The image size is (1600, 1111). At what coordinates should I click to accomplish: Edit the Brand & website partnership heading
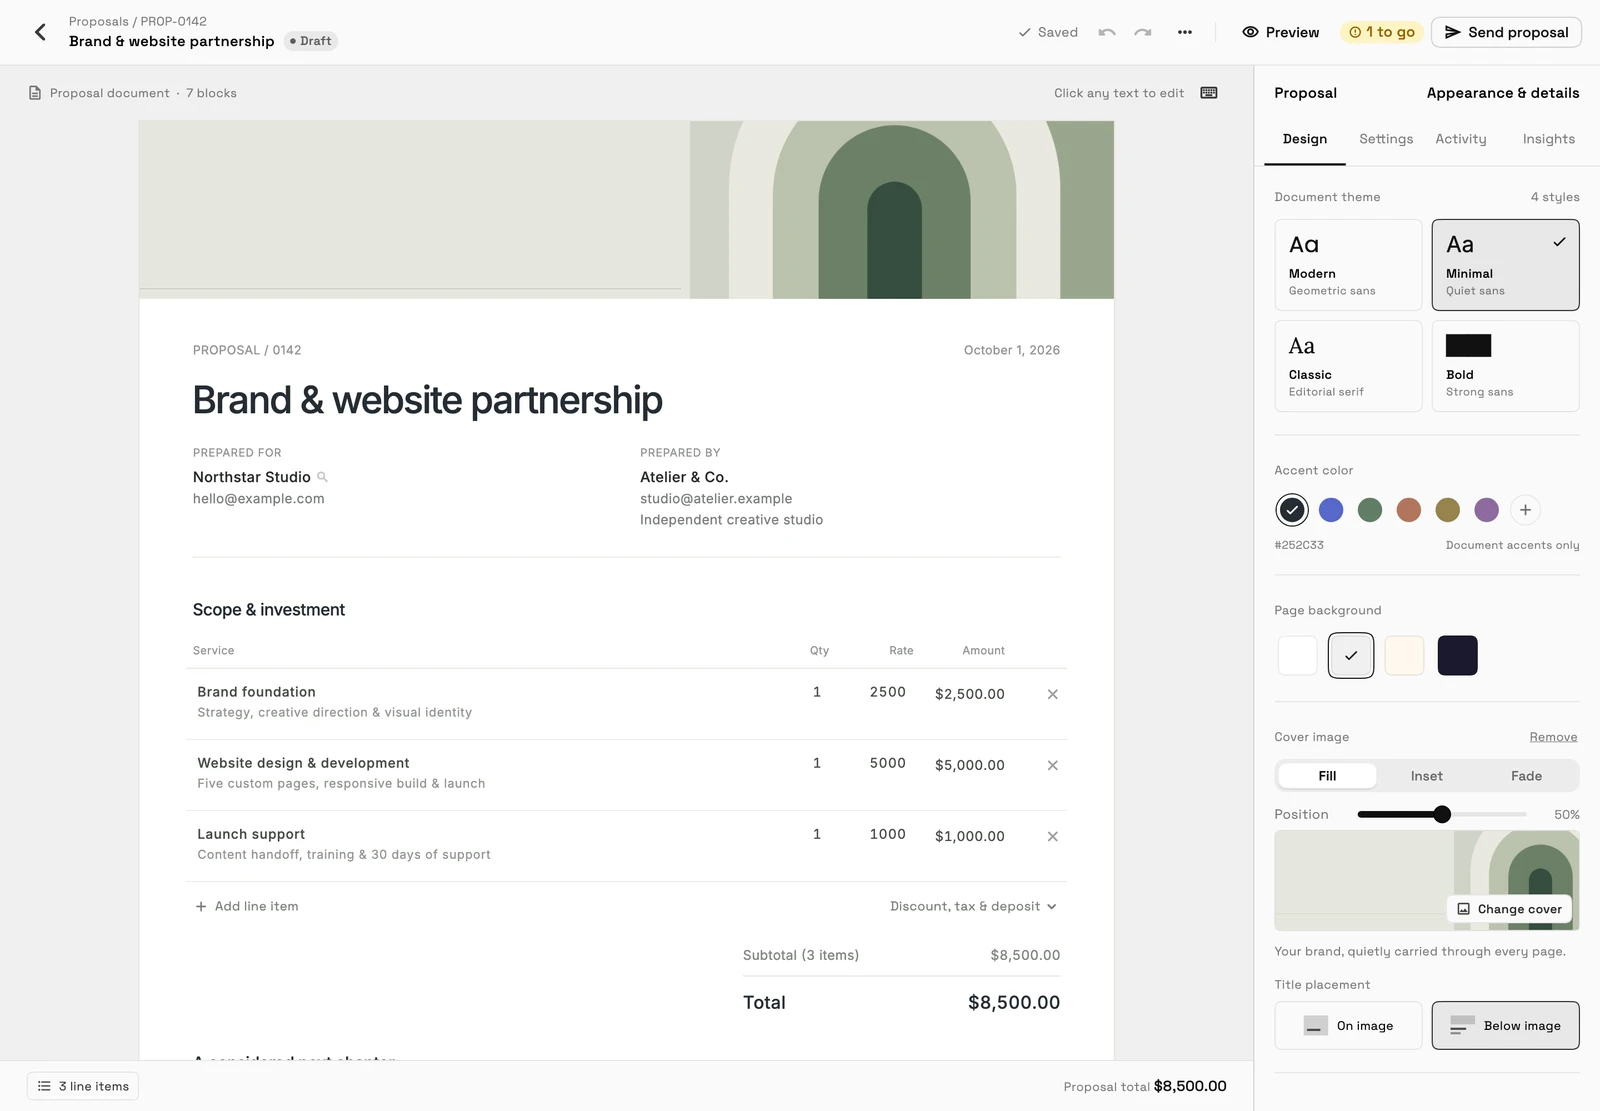[427, 400]
